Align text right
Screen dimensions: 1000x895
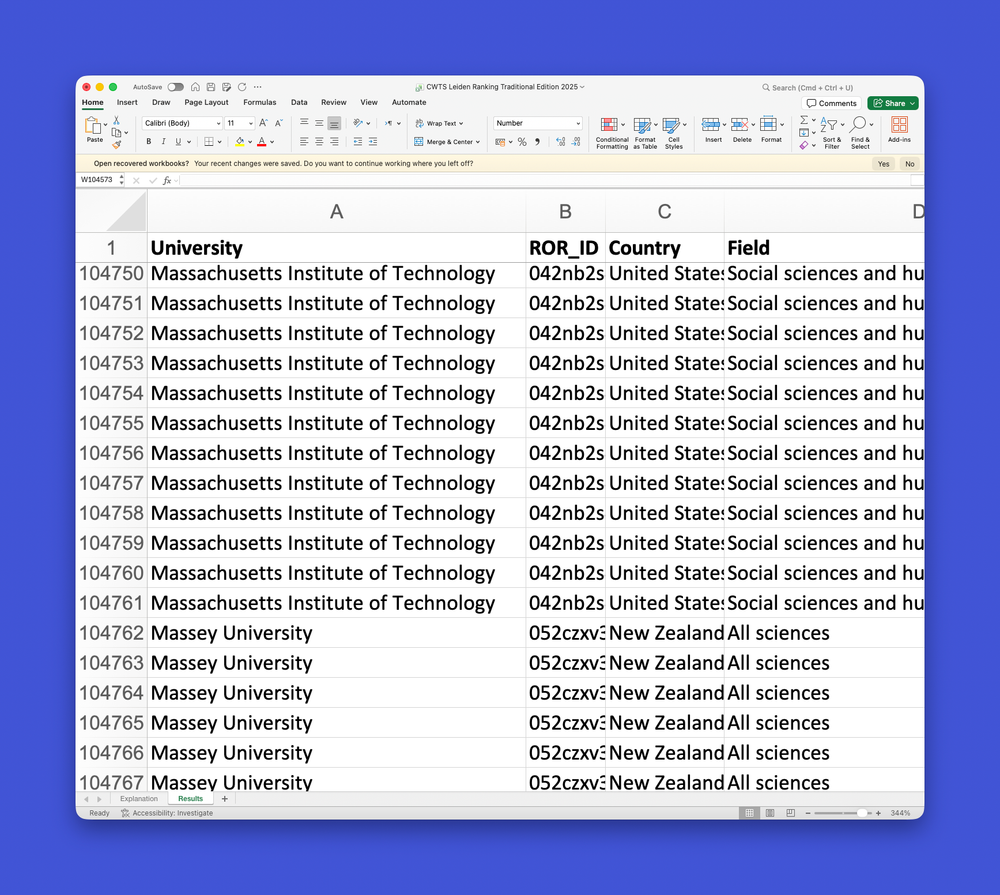(x=334, y=142)
